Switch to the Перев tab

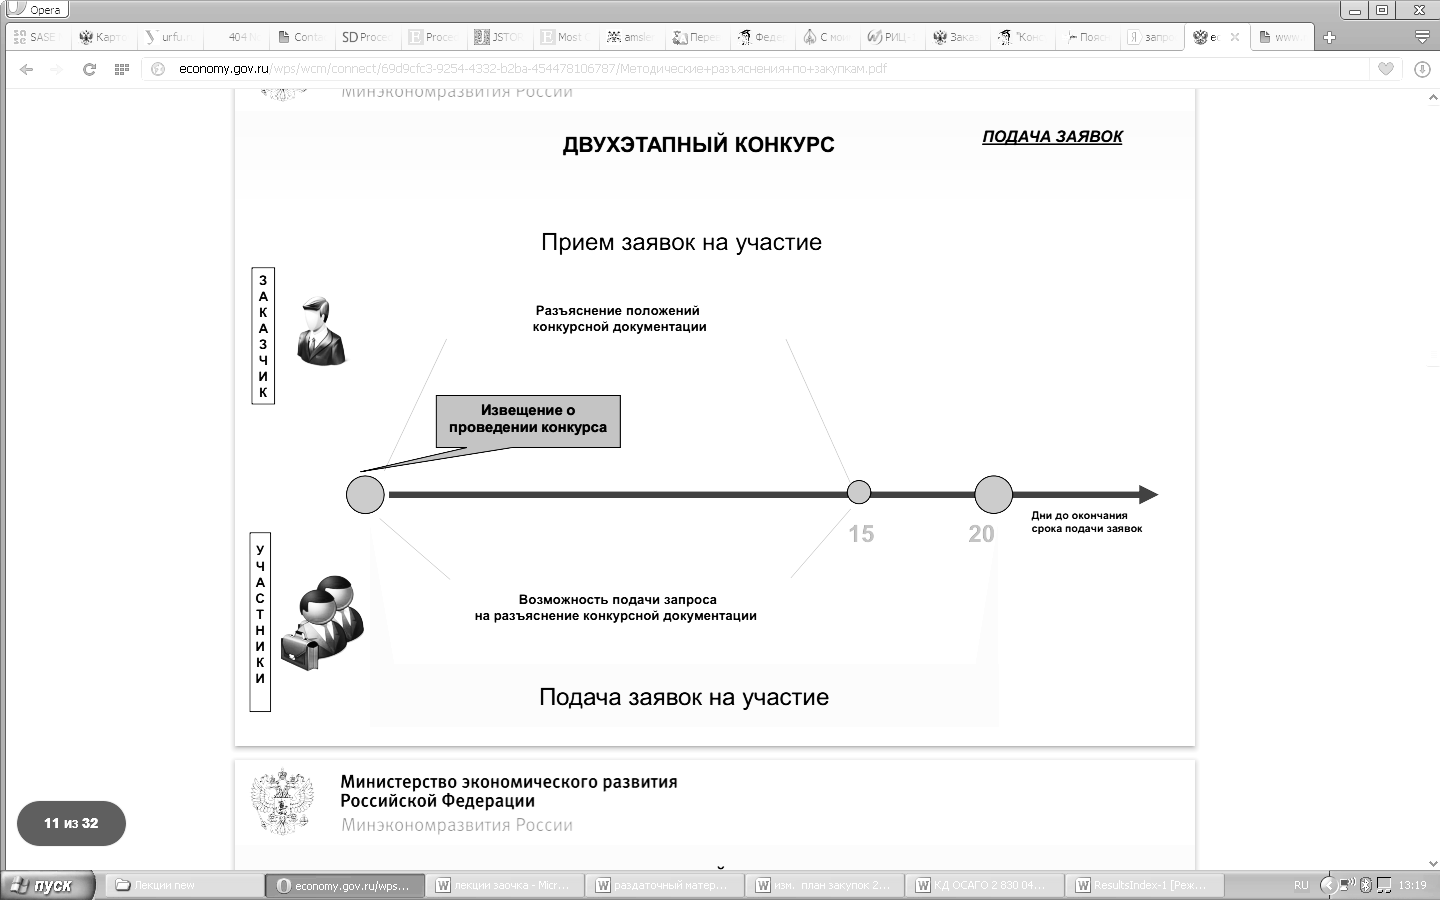pos(697,37)
